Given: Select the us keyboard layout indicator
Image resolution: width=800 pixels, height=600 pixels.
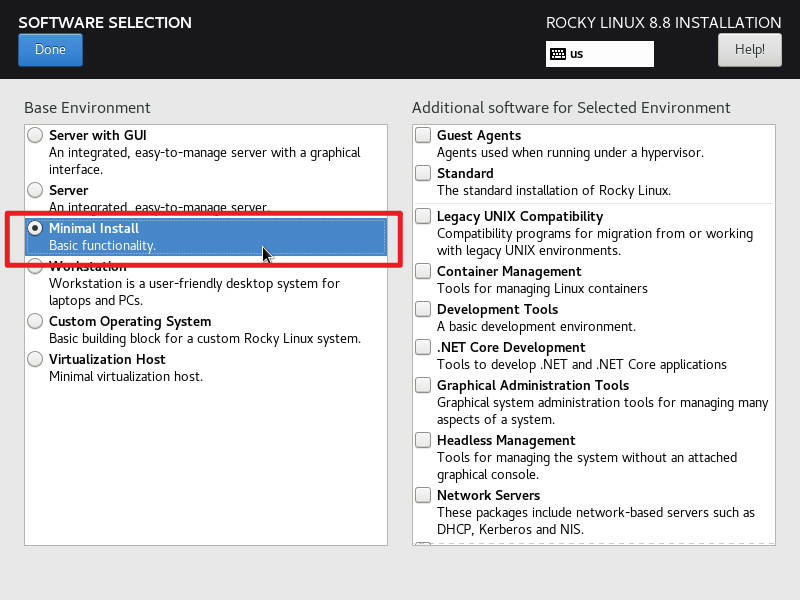Looking at the screenshot, I should pos(599,54).
